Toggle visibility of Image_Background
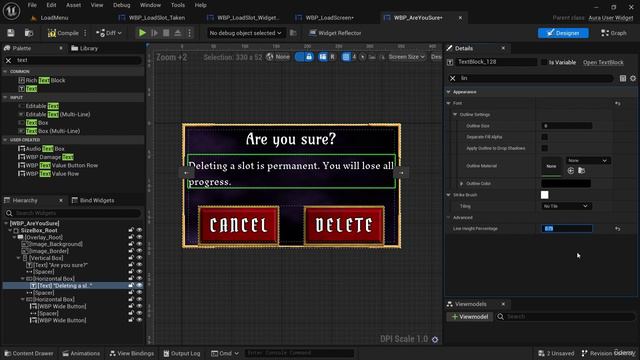The width and height of the screenshot is (640, 360). click(x=140, y=244)
